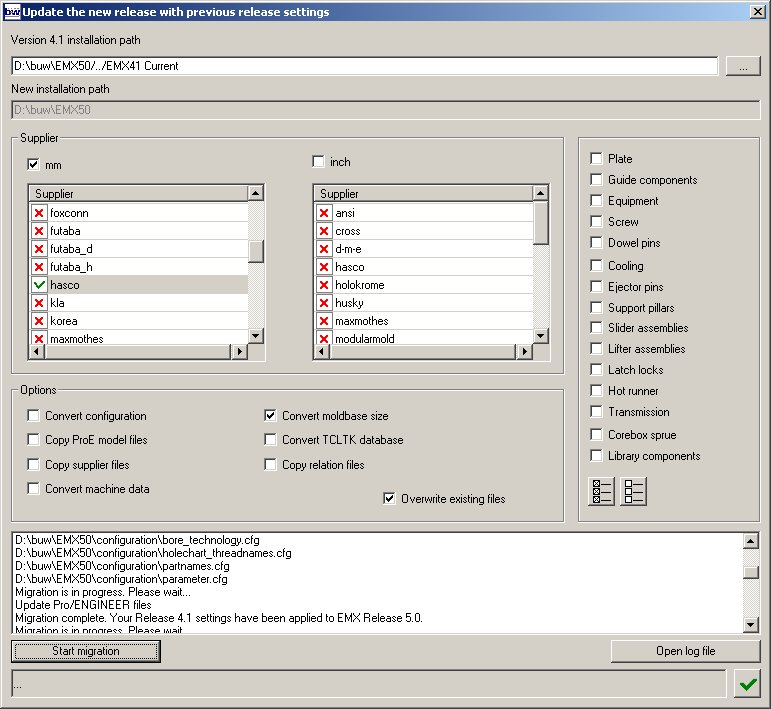This screenshot has width=771, height=709.
Task: Click Start migration button
Action: coord(86,651)
